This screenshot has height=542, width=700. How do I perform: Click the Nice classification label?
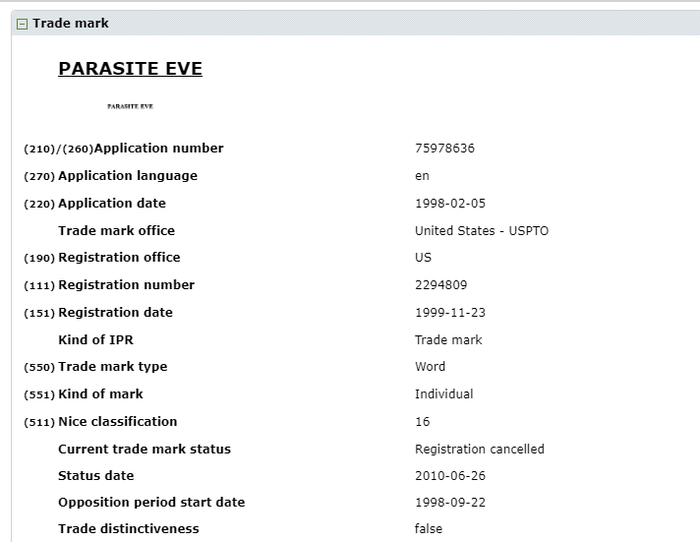pos(118,422)
